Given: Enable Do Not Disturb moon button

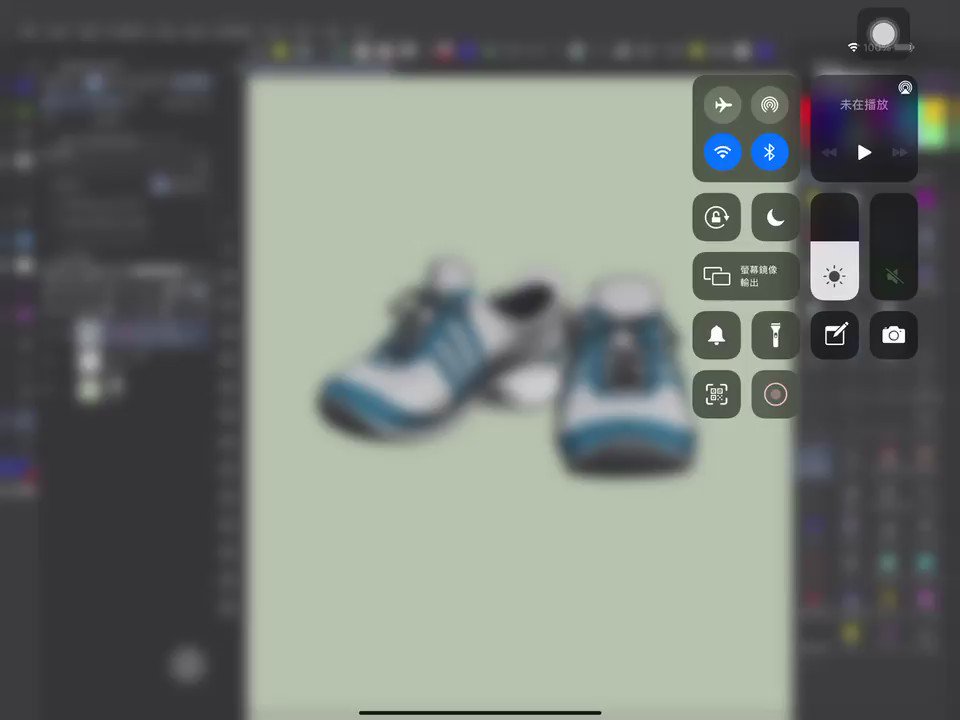Looking at the screenshot, I should tap(775, 217).
